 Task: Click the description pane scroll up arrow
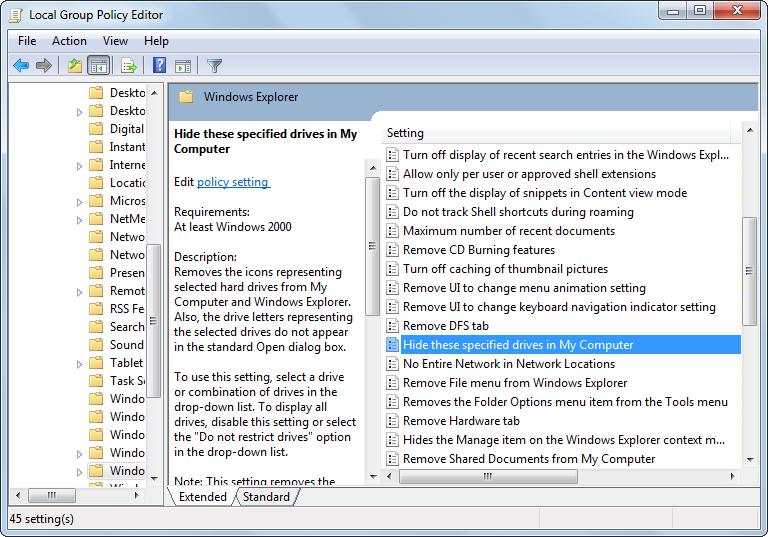tap(373, 168)
